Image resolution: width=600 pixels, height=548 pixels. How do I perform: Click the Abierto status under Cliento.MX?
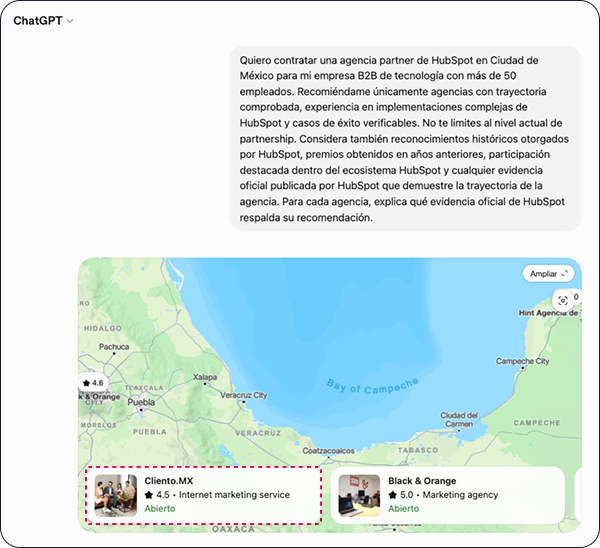click(x=160, y=509)
